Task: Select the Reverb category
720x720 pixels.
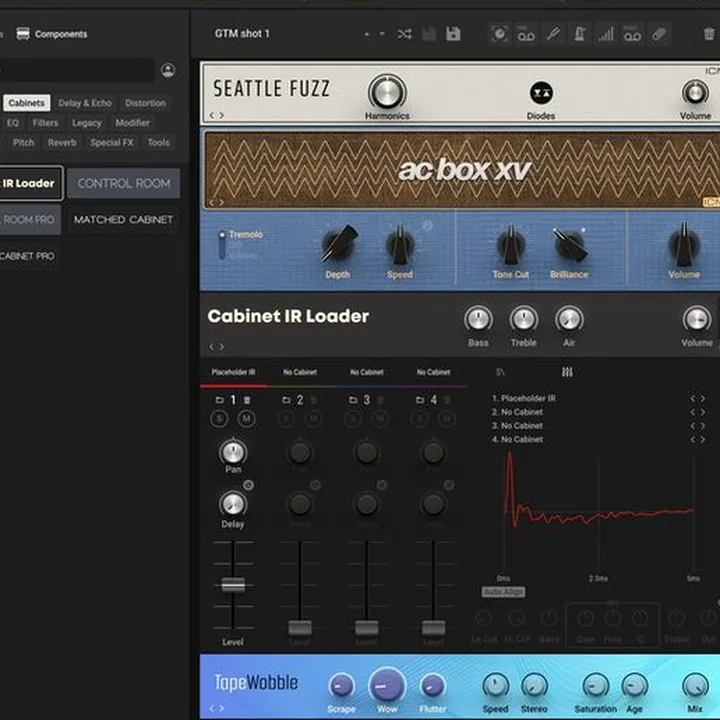Action: [62, 142]
